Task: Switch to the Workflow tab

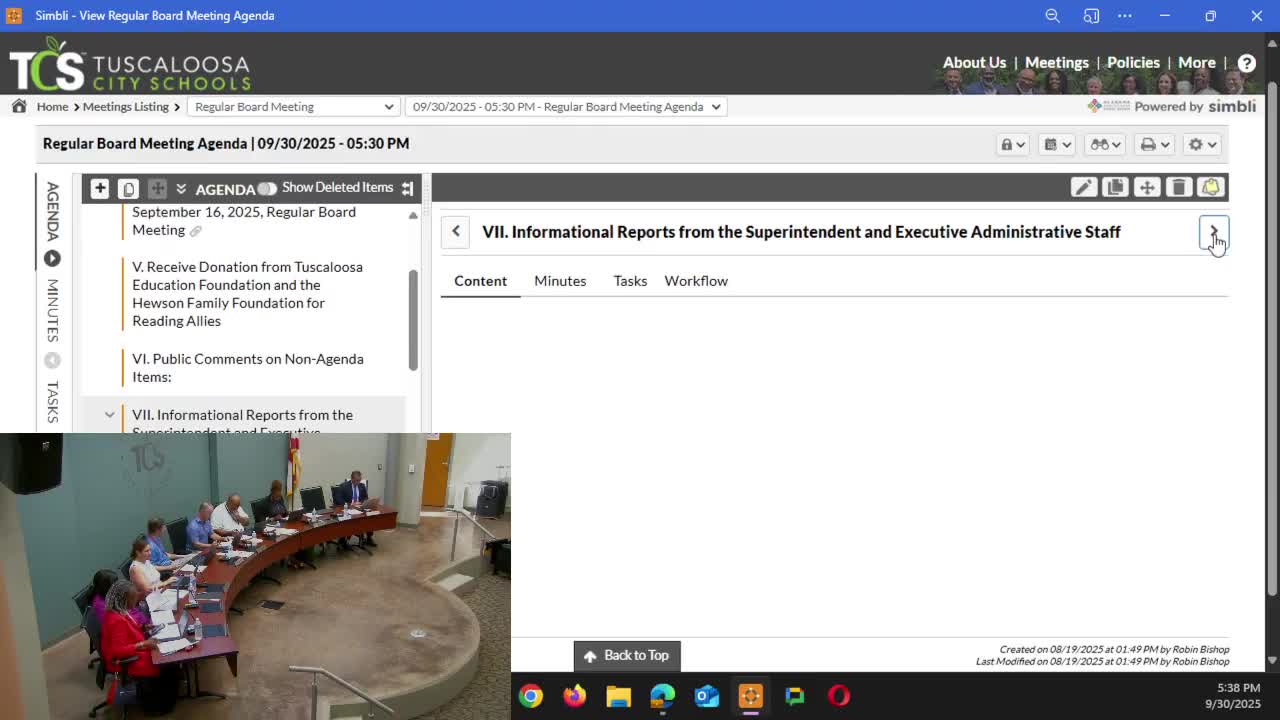Action: tap(696, 281)
